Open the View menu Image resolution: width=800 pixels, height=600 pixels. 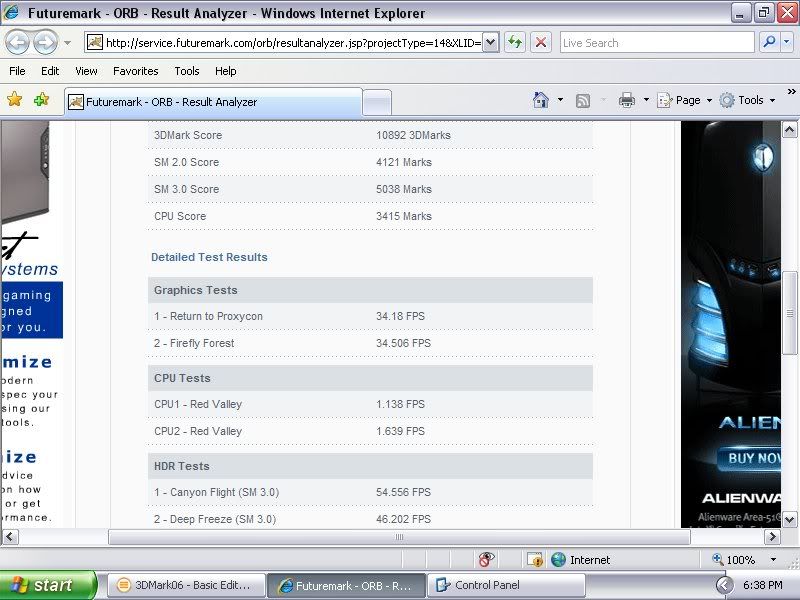[86, 71]
